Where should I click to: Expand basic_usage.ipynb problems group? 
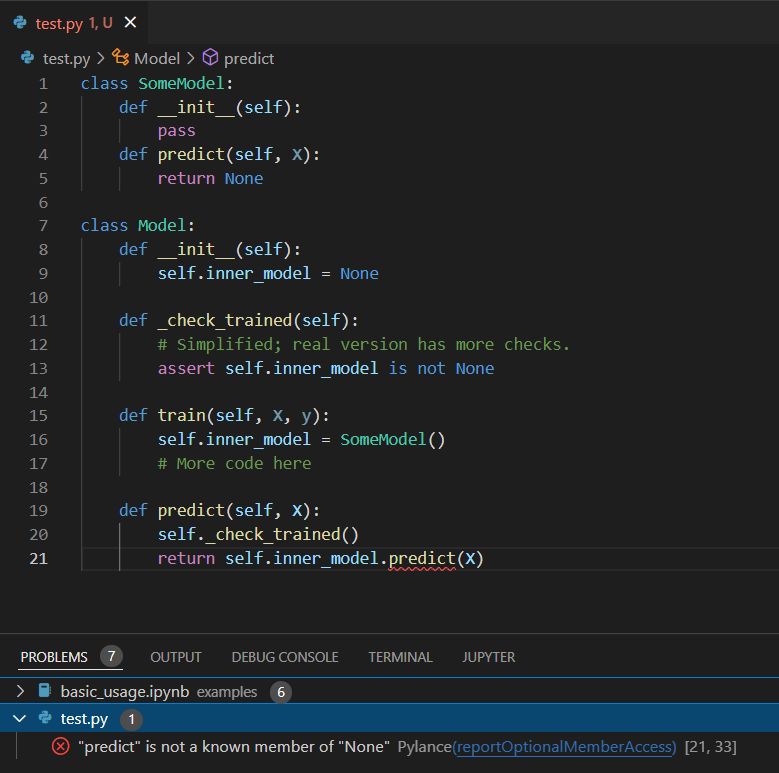[20, 691]
